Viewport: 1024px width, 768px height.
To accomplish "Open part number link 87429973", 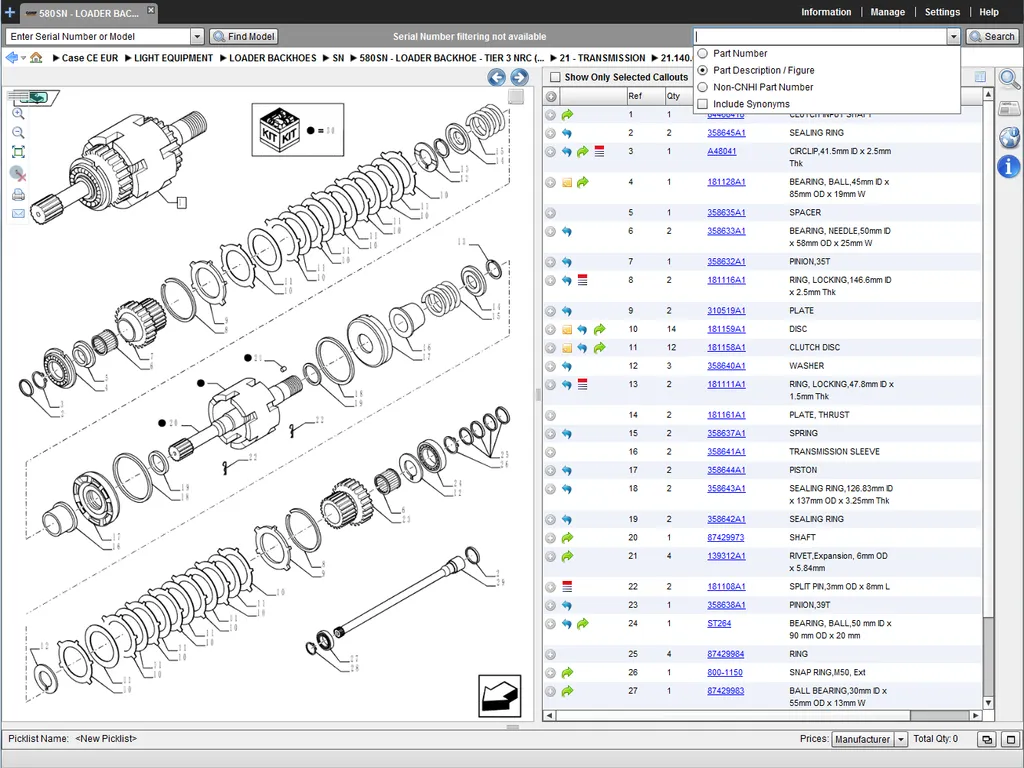I will click(726, 538).
